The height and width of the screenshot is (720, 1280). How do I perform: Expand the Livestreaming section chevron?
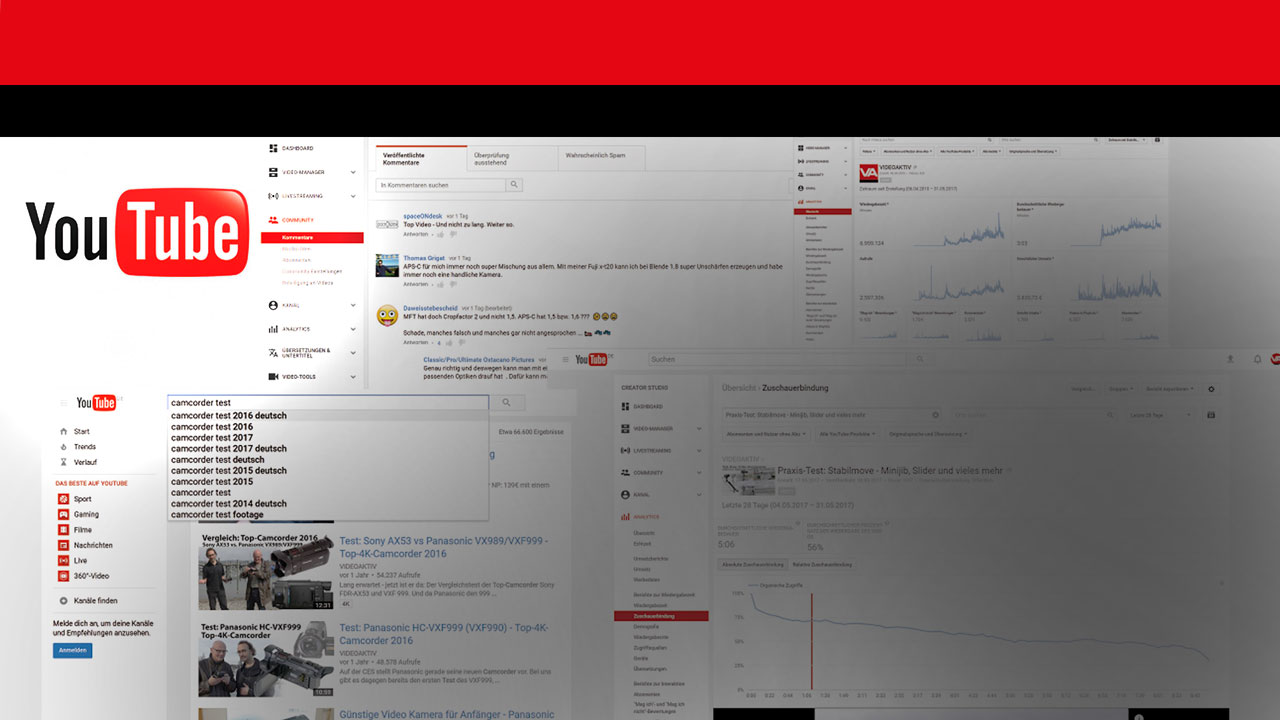coord(353,196)
